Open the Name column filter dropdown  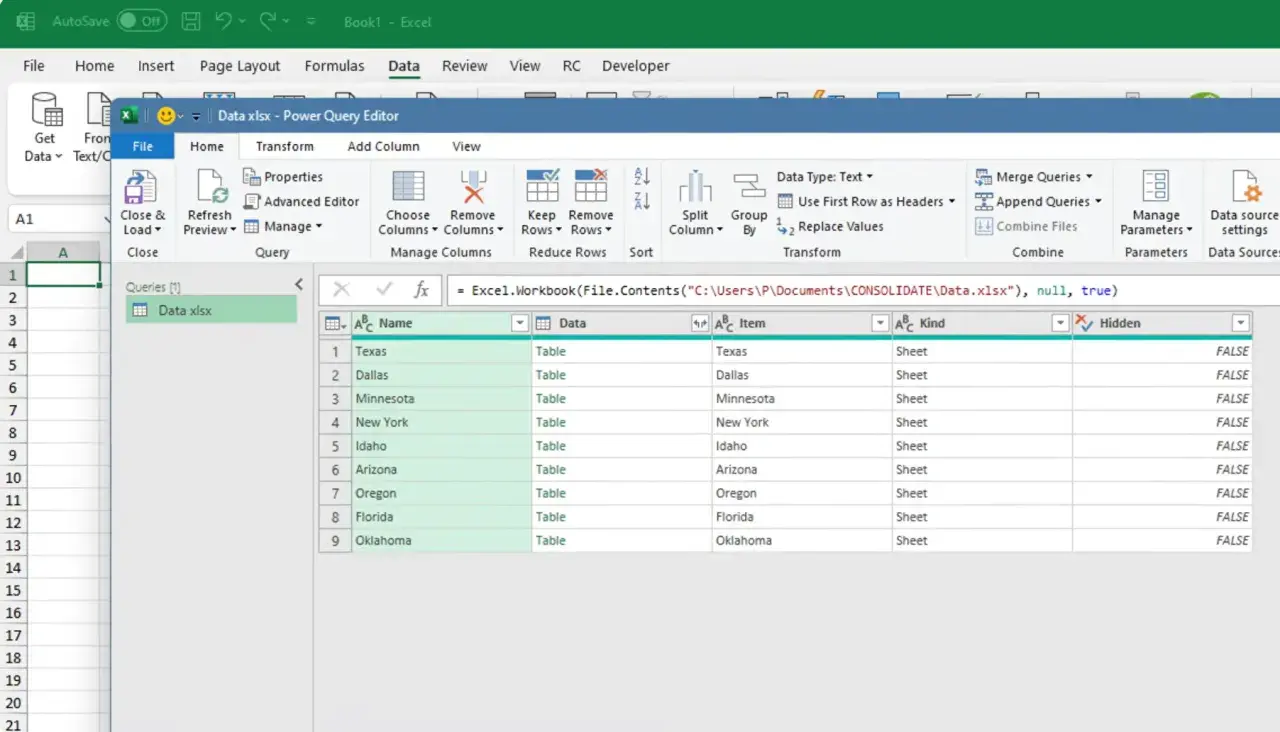click(x=519, y=324)
